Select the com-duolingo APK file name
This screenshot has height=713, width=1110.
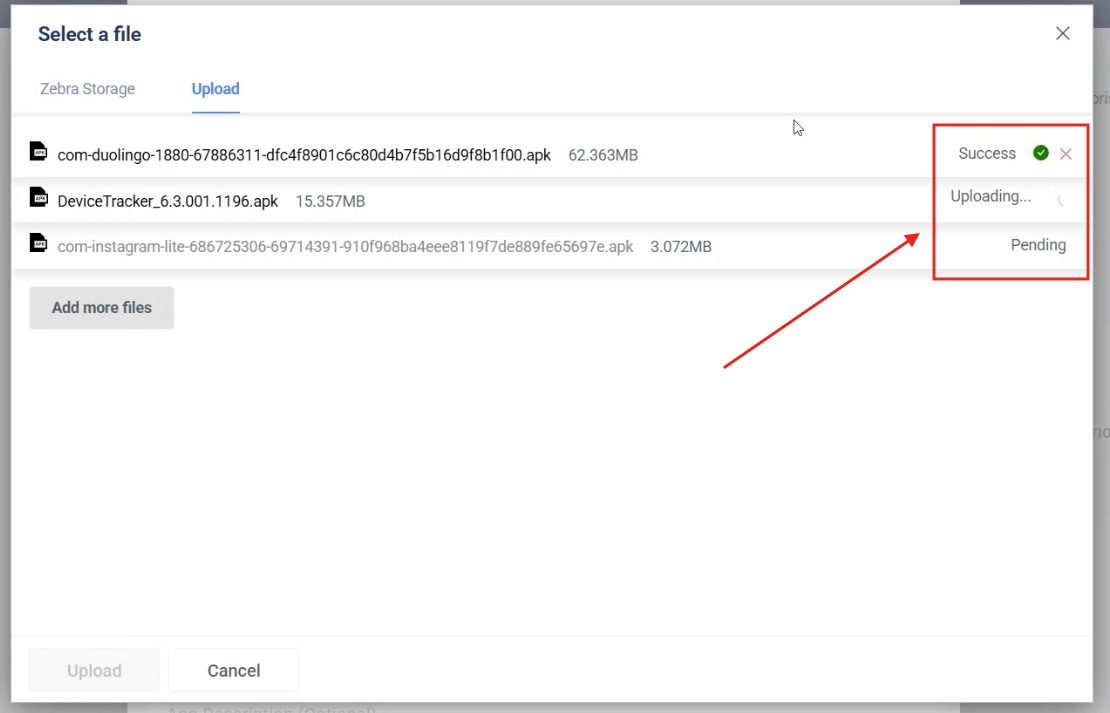(304, 155)
